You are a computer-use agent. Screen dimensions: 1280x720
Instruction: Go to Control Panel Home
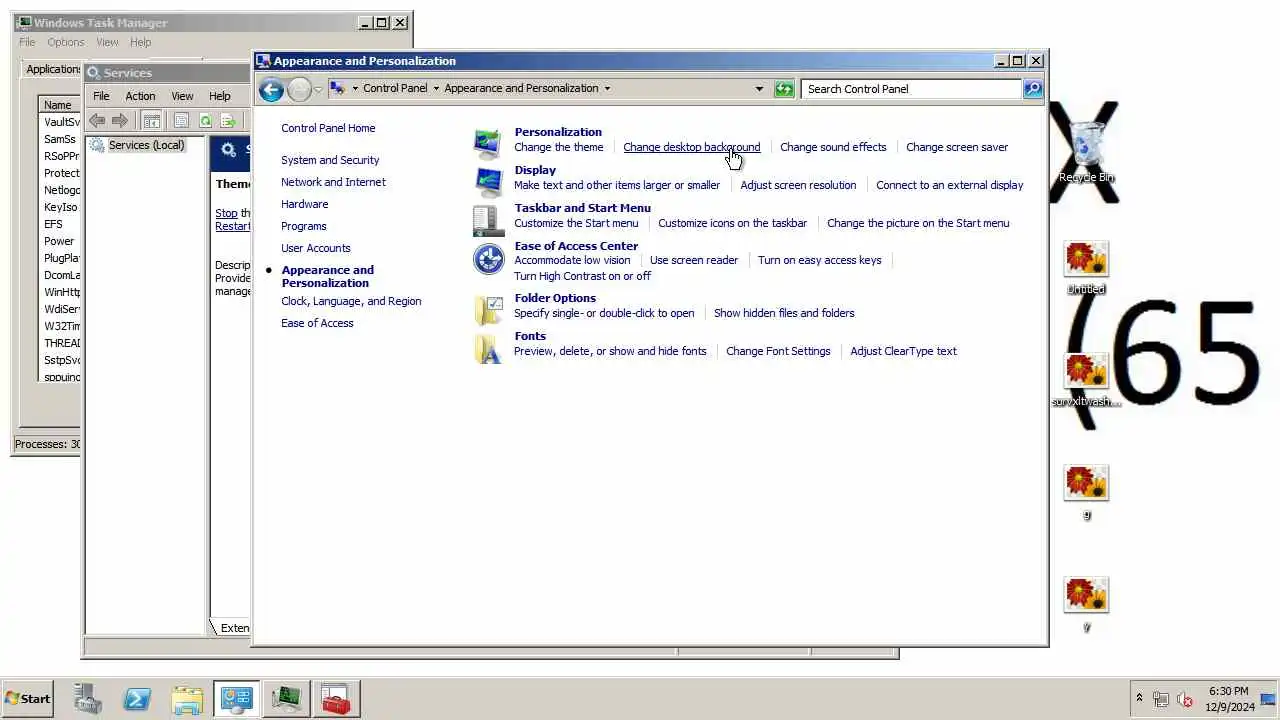pos(328,128)
